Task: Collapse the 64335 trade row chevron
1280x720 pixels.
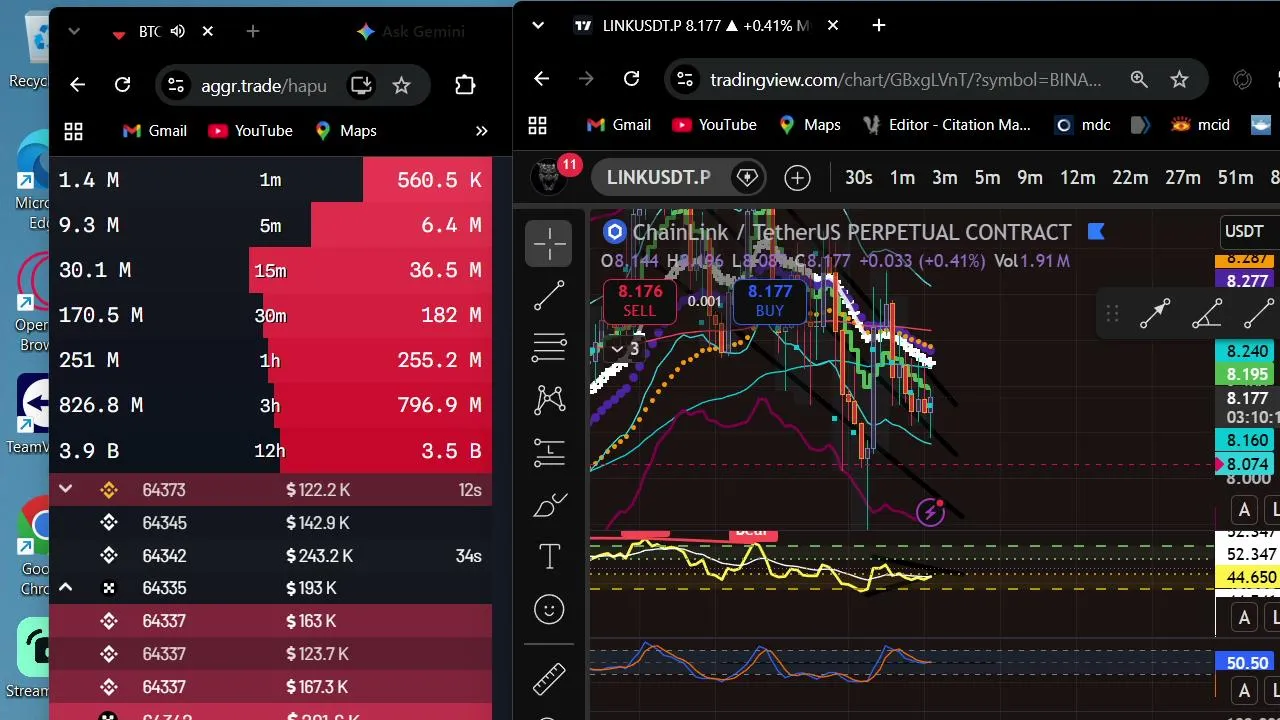Action: click(x=65, y=587)
